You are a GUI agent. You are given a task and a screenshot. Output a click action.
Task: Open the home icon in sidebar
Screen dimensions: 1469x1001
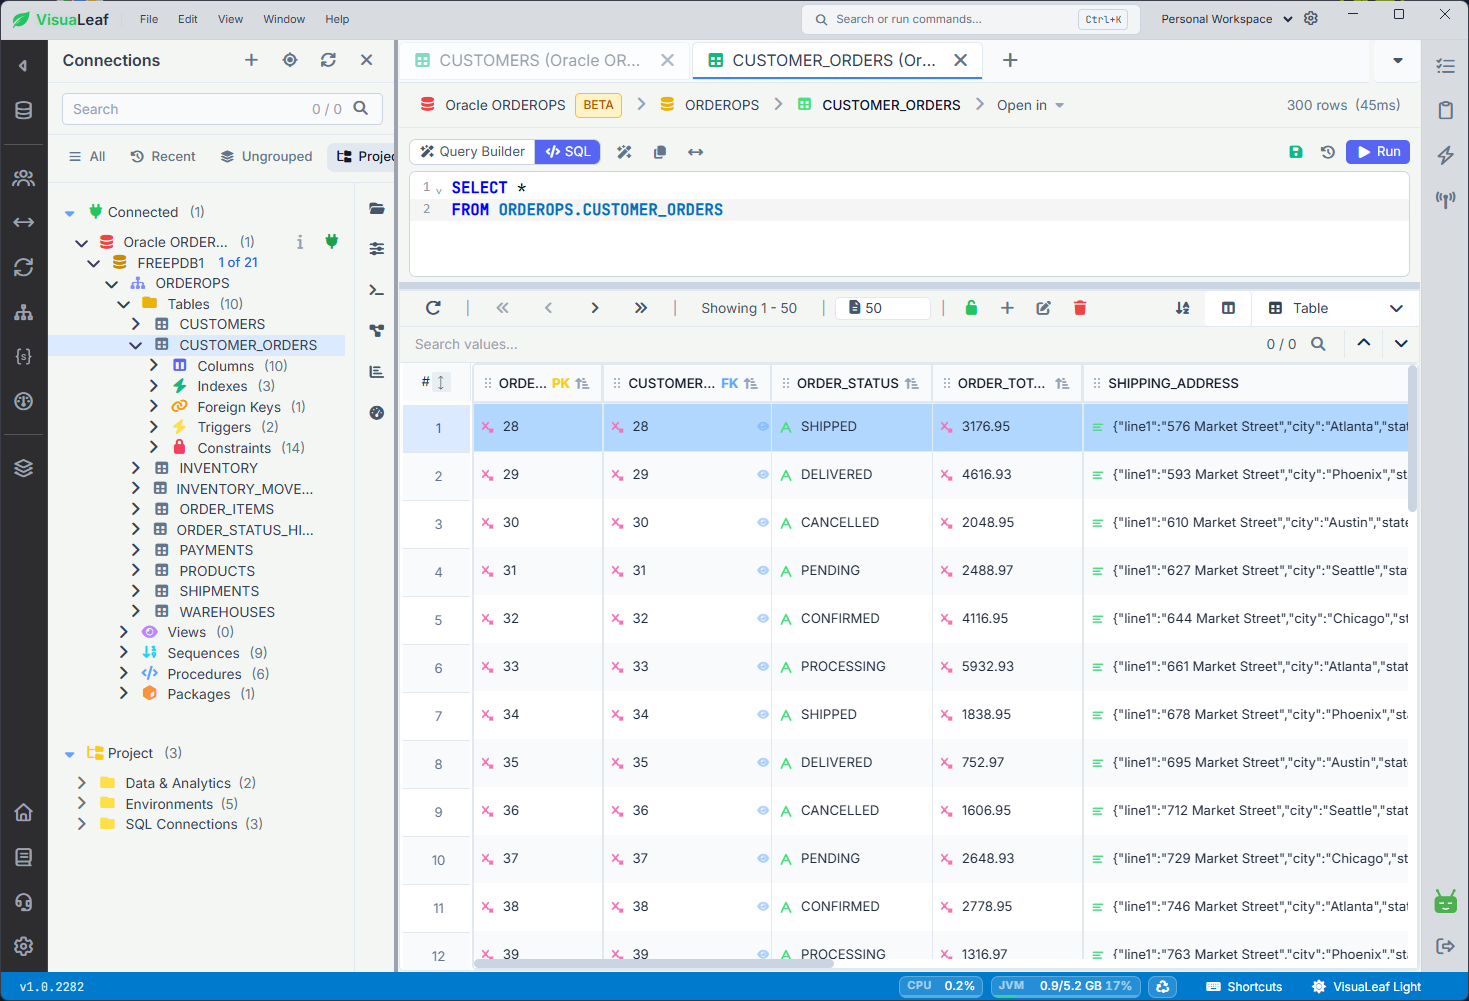[24, 812]
